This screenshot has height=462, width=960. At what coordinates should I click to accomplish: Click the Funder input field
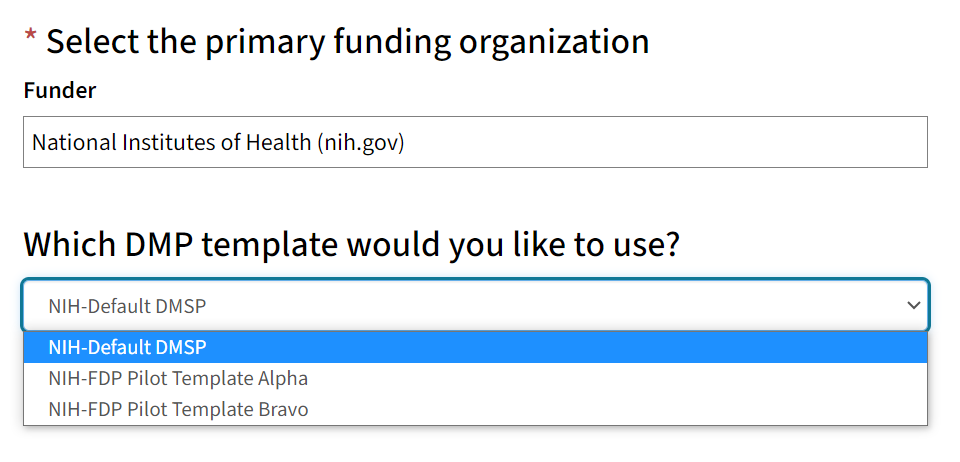tap(475, 142)
